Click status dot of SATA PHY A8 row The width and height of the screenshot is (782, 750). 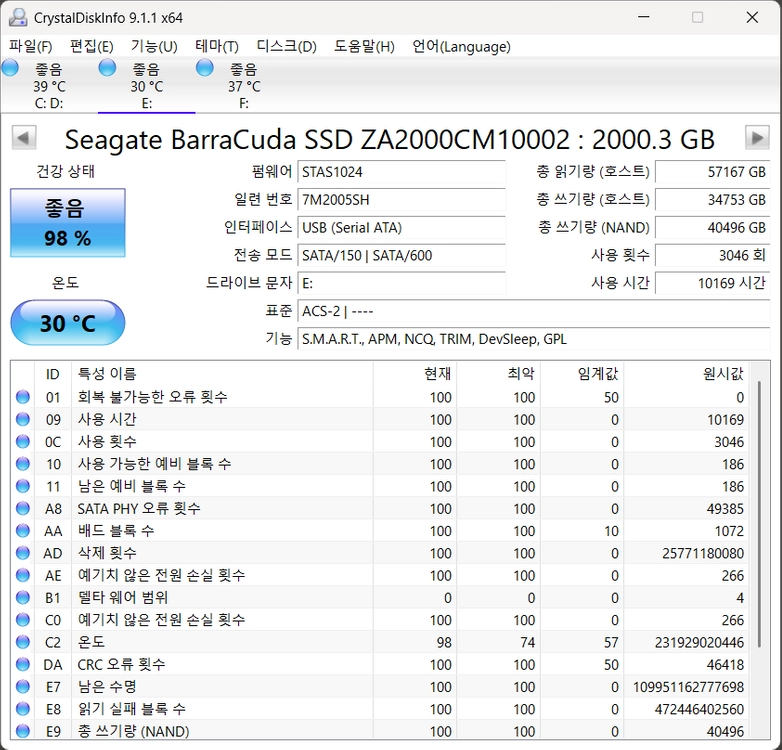click(23, 508)
